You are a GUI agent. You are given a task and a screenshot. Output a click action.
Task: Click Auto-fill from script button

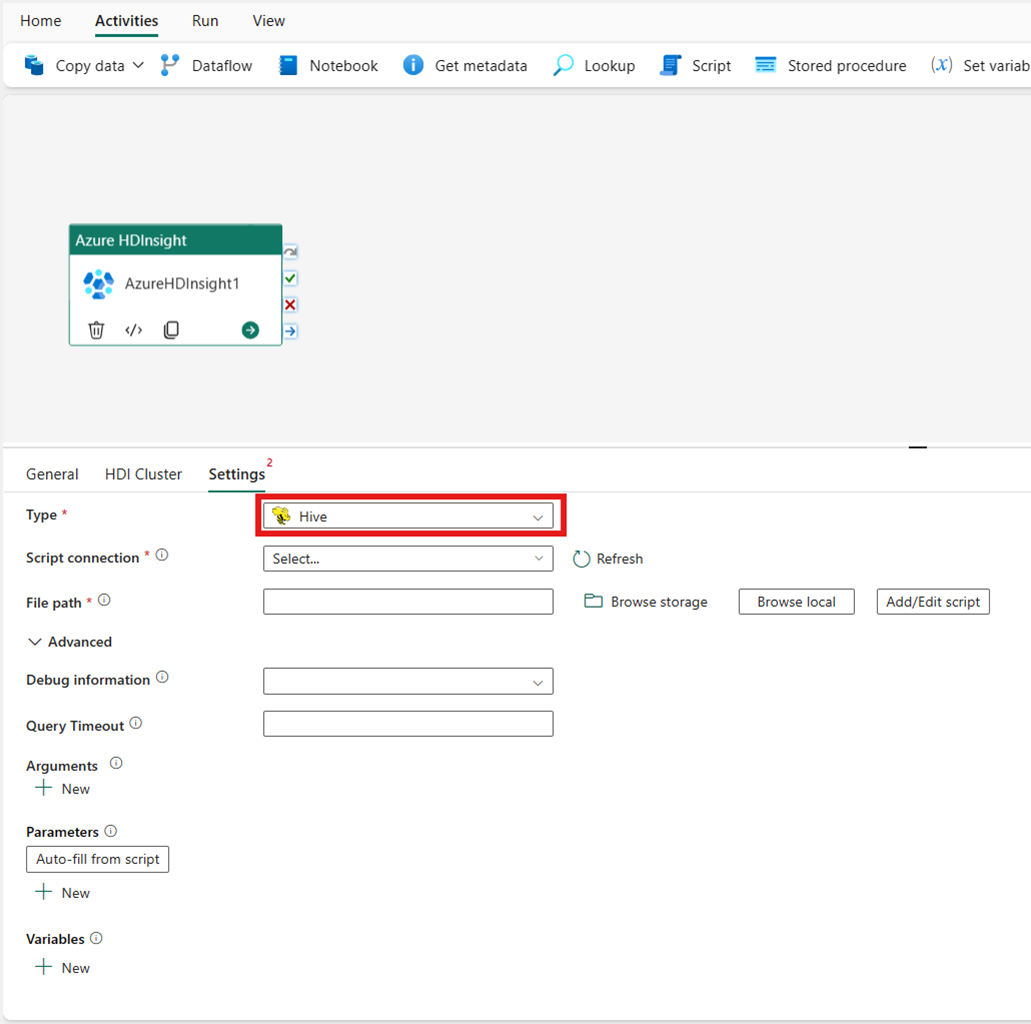click(x=97, y=860)
